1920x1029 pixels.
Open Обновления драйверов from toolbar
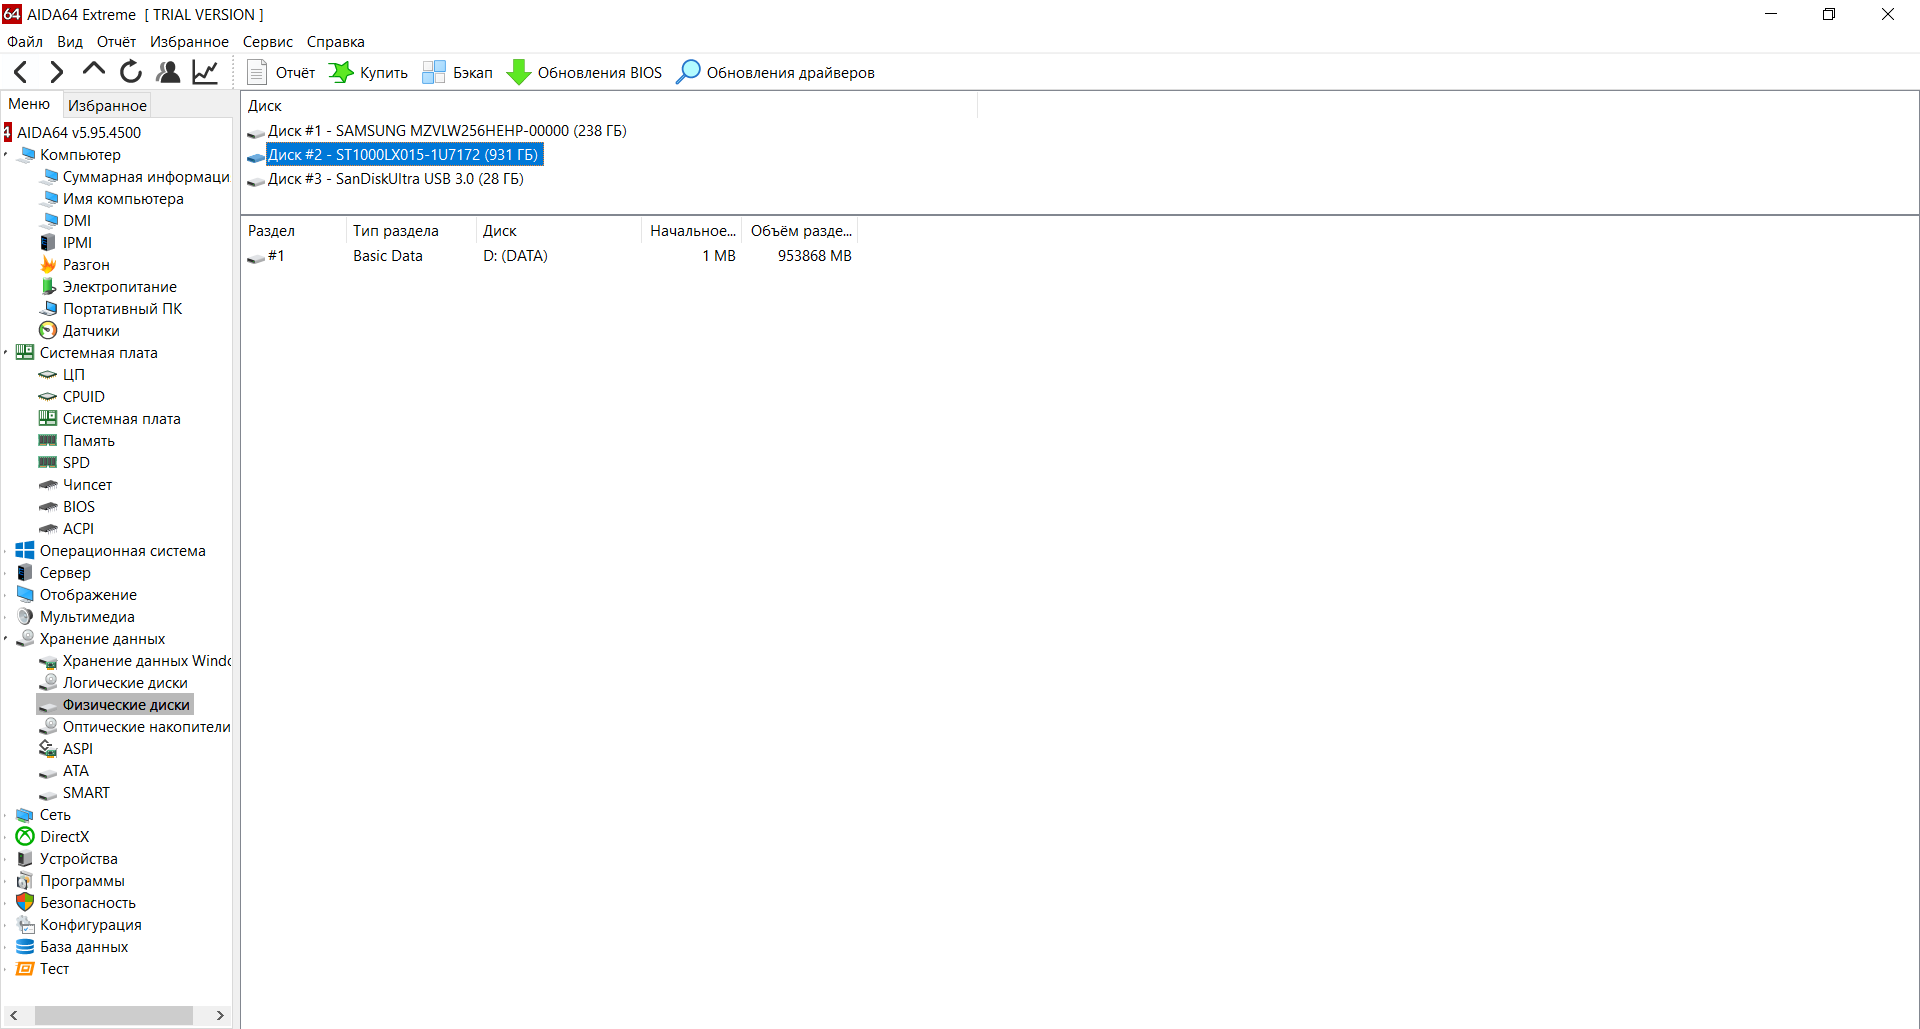(x=775, y=72)
